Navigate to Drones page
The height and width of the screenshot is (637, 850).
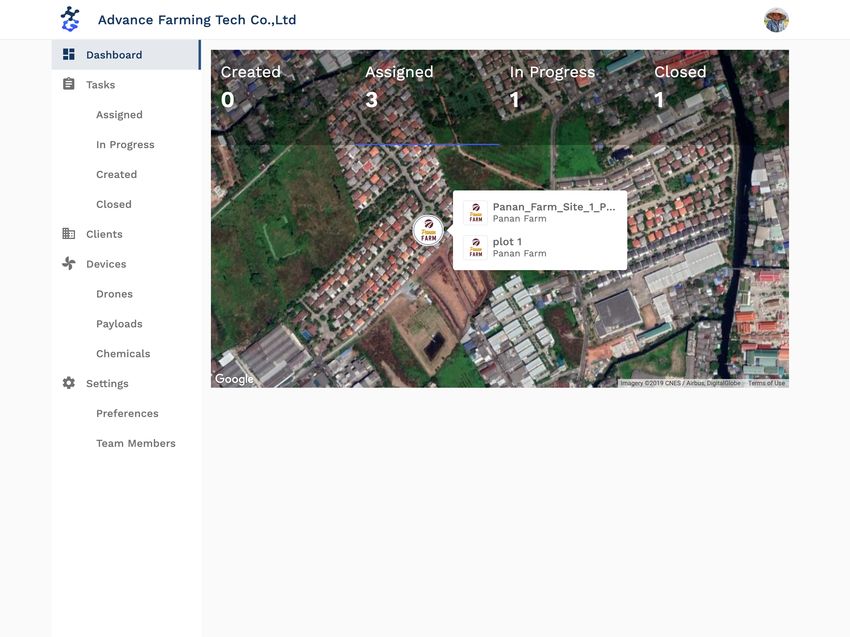pyautogui.click(x=126, y=293)
